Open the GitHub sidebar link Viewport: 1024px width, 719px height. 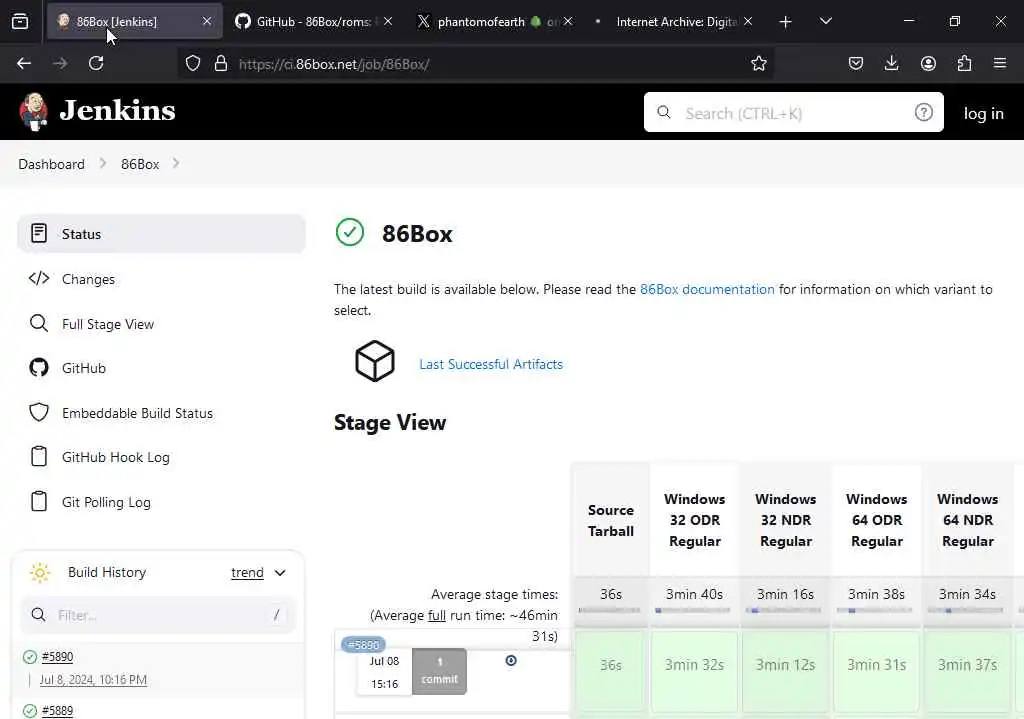click(83, 368)
